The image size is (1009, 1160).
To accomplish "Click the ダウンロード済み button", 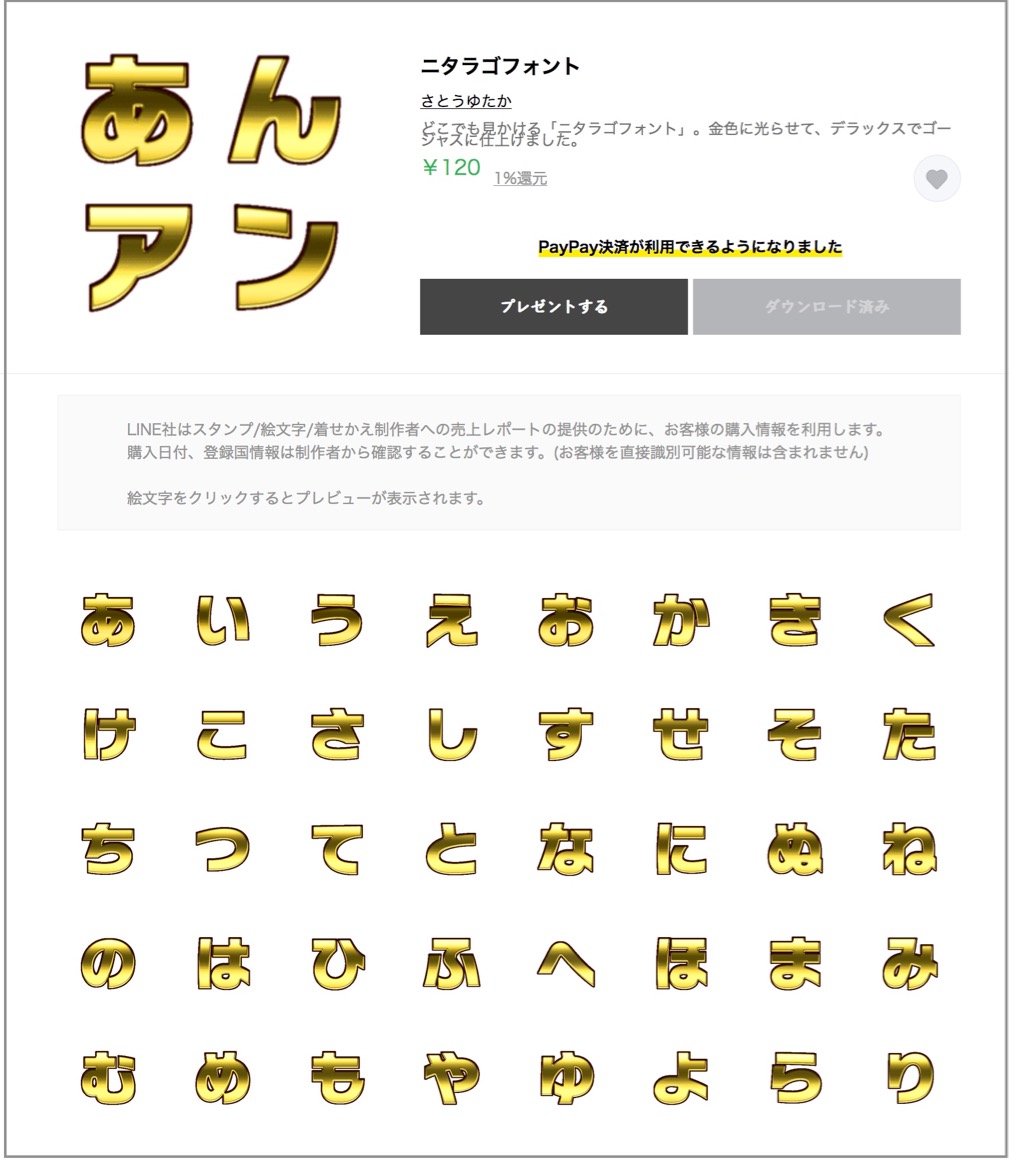I will (826, 306).
